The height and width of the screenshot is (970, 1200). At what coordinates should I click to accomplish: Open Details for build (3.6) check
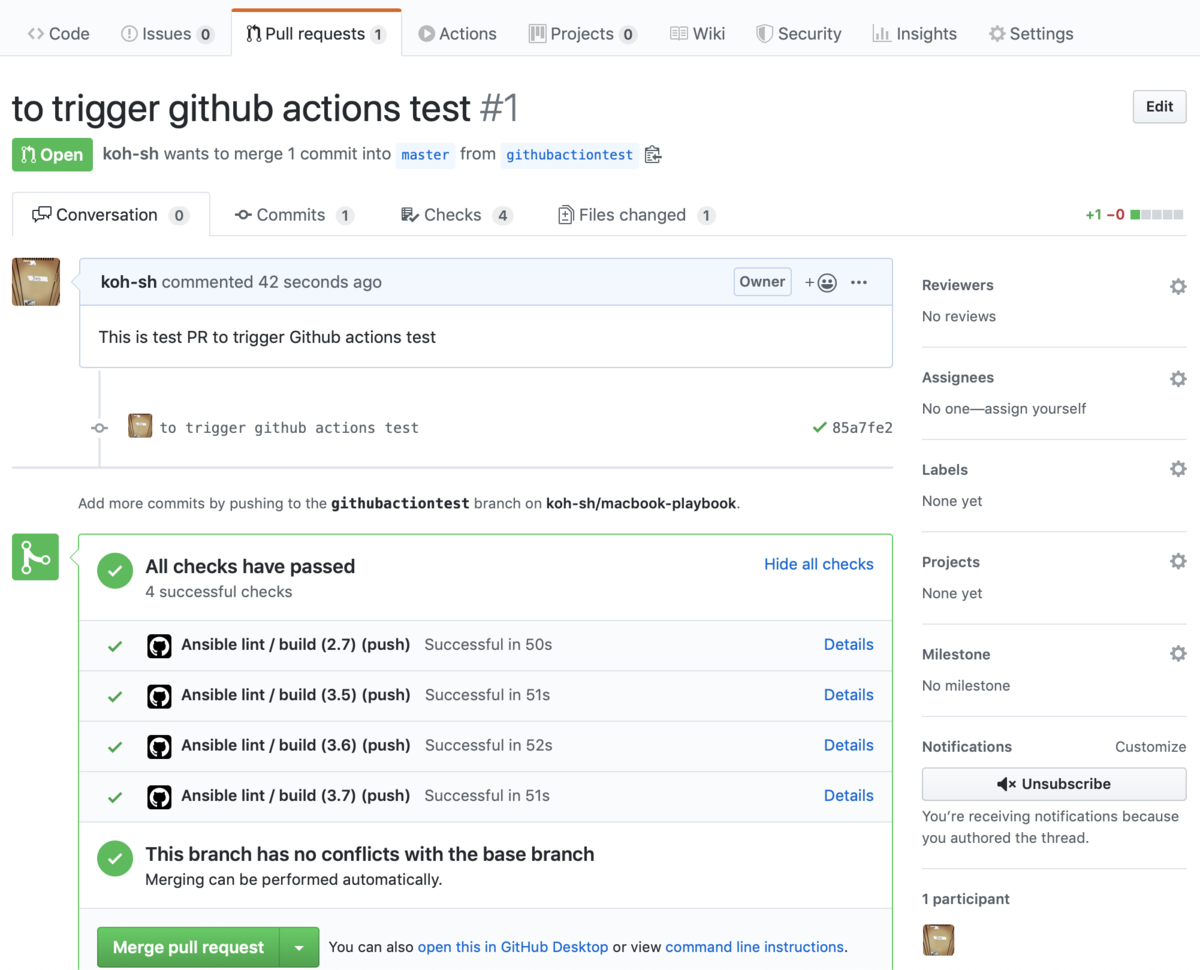tap(849, 745)
